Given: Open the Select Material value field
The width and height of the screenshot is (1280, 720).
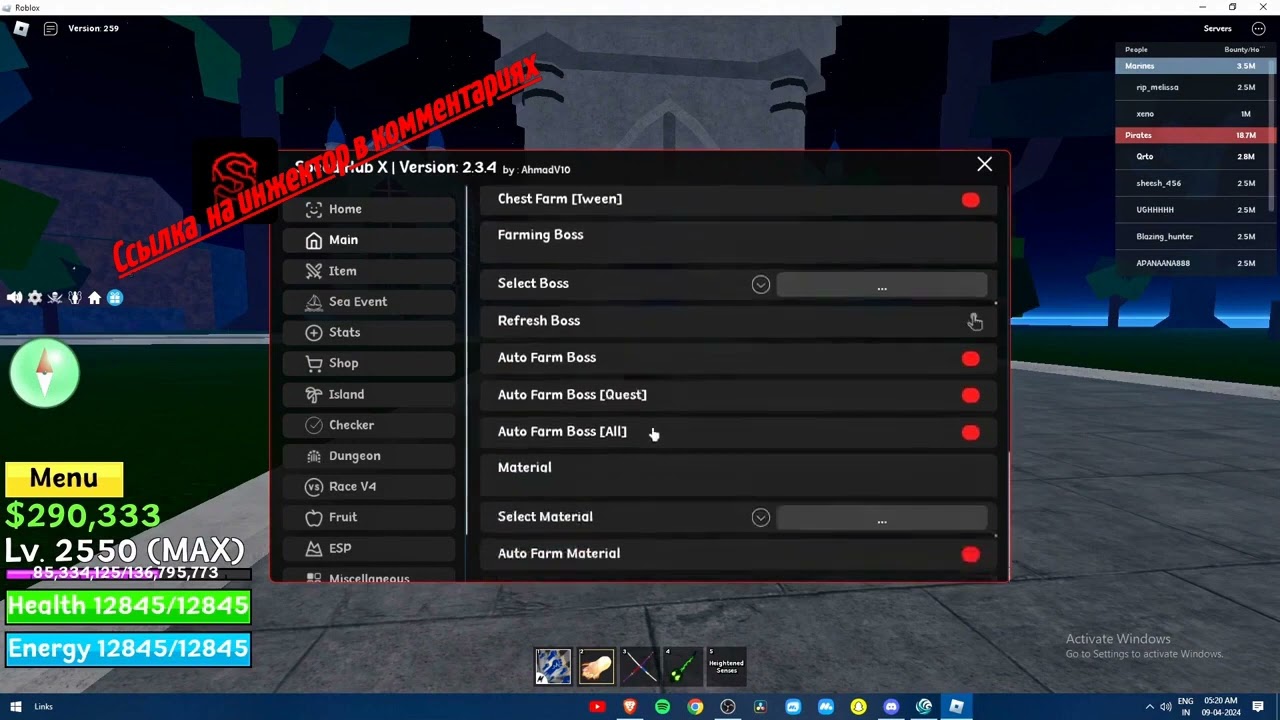Looking at the screenshot, I should [882, 518].
